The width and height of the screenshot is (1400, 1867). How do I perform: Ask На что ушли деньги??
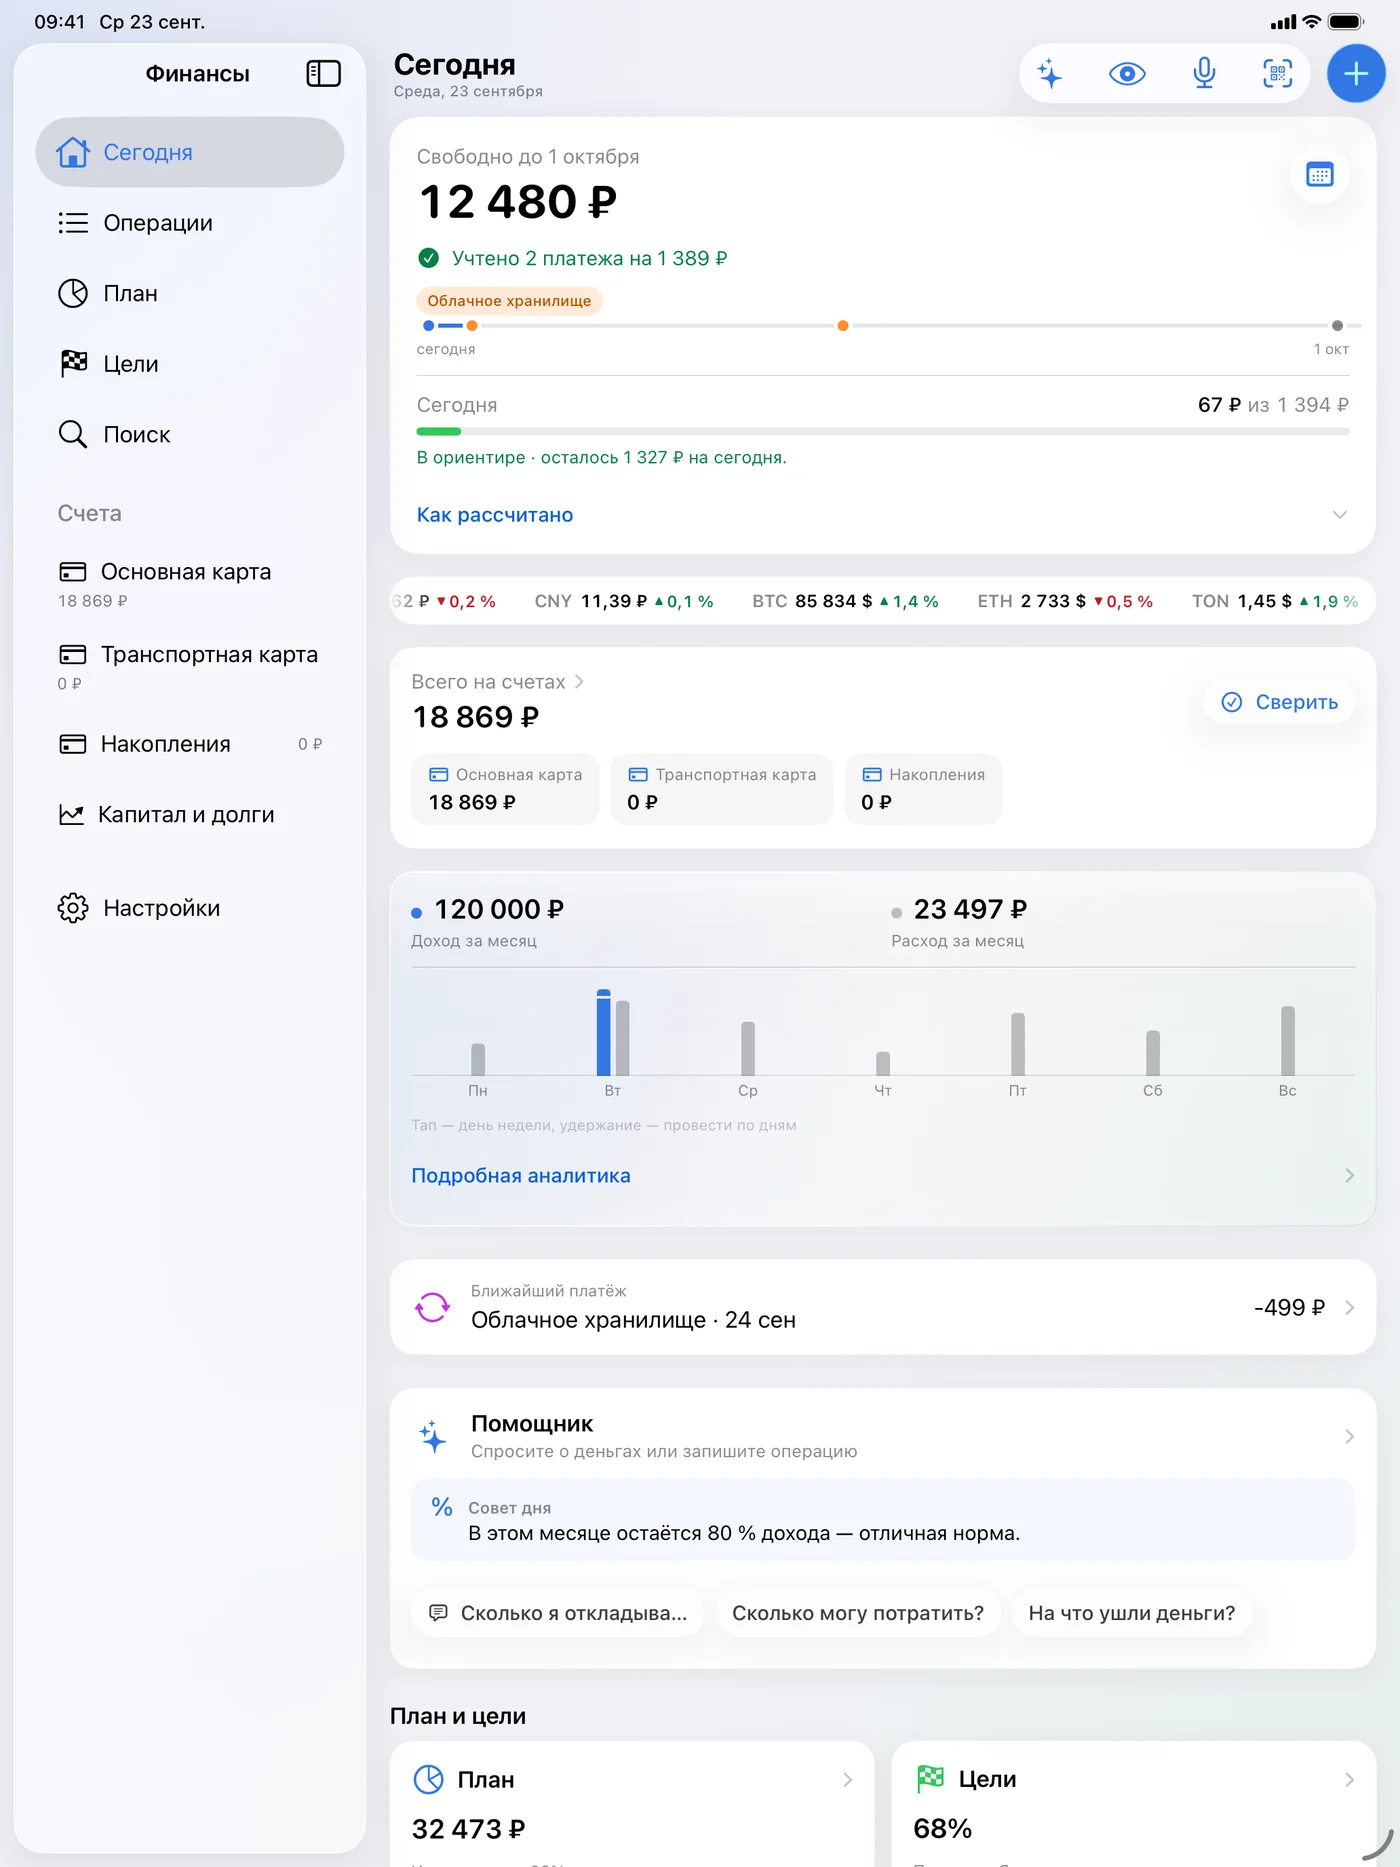coord(1132,1613)
